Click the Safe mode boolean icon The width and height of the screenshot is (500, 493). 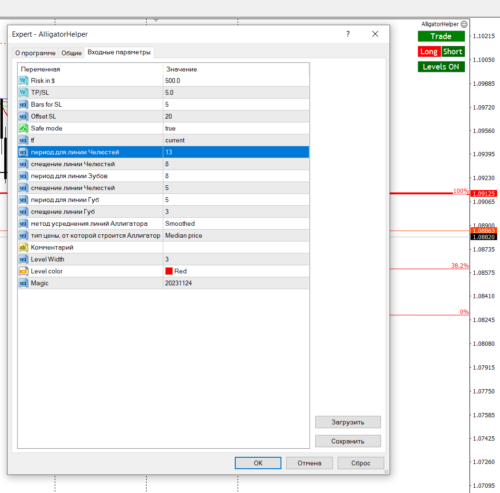click(23, 128)
